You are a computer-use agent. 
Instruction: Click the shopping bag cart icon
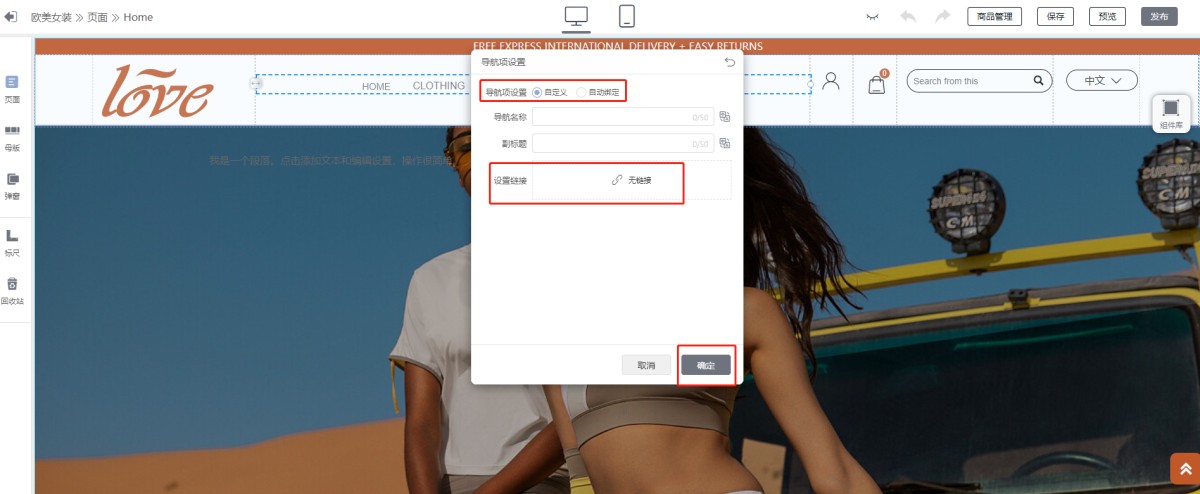(877, 84)
